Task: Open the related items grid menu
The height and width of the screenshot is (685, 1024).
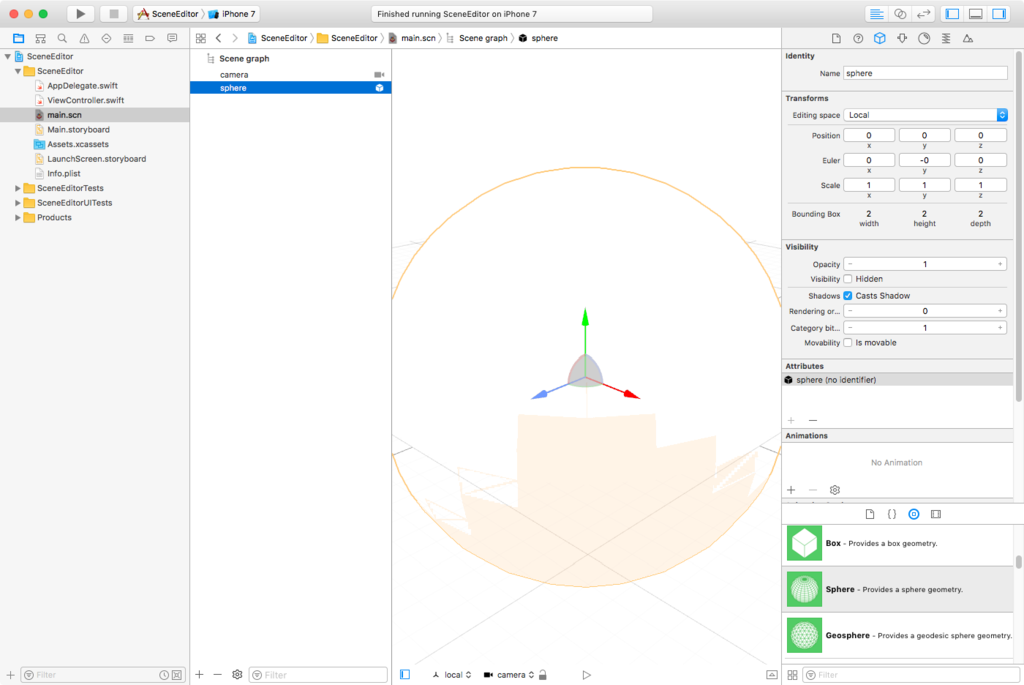Action: (x=200, y=39)
